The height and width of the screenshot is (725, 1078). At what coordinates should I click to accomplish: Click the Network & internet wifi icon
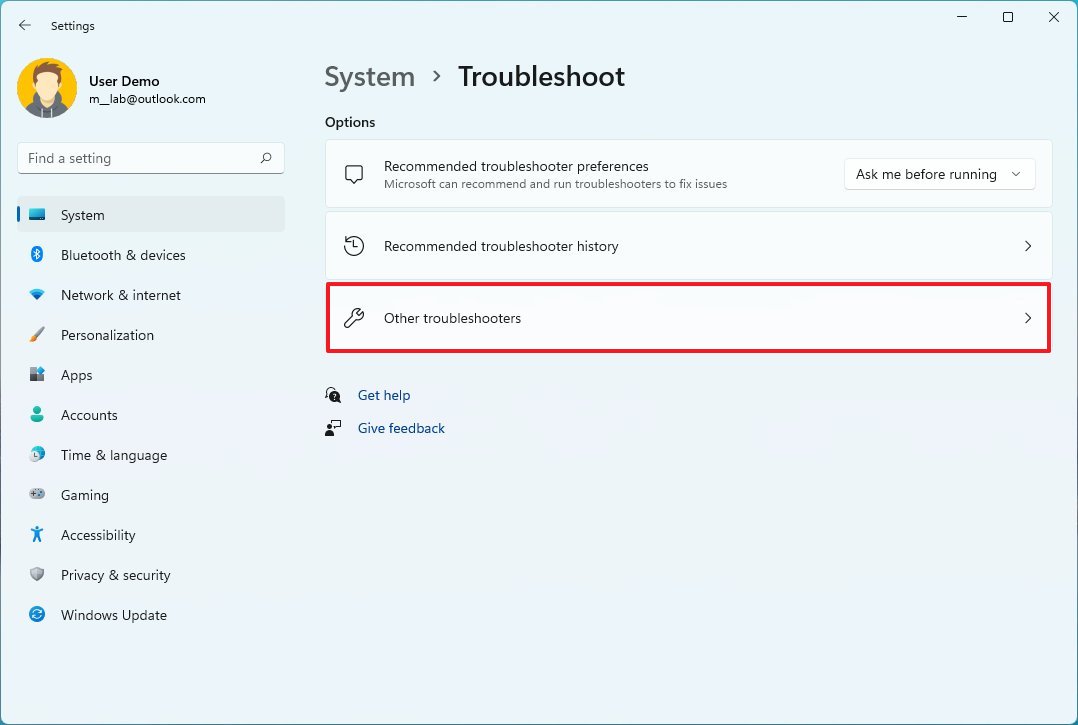(37, 295)
